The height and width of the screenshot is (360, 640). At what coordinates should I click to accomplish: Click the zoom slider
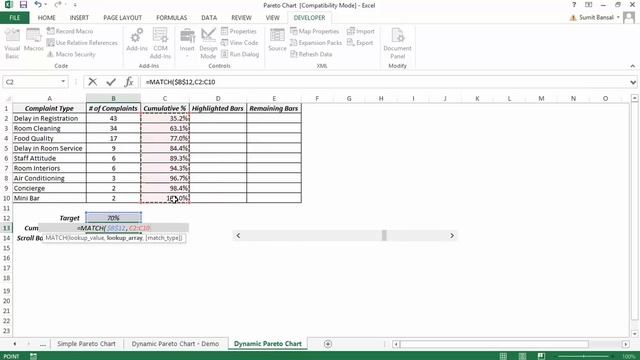pyautogui.click(x=584, y=356)
